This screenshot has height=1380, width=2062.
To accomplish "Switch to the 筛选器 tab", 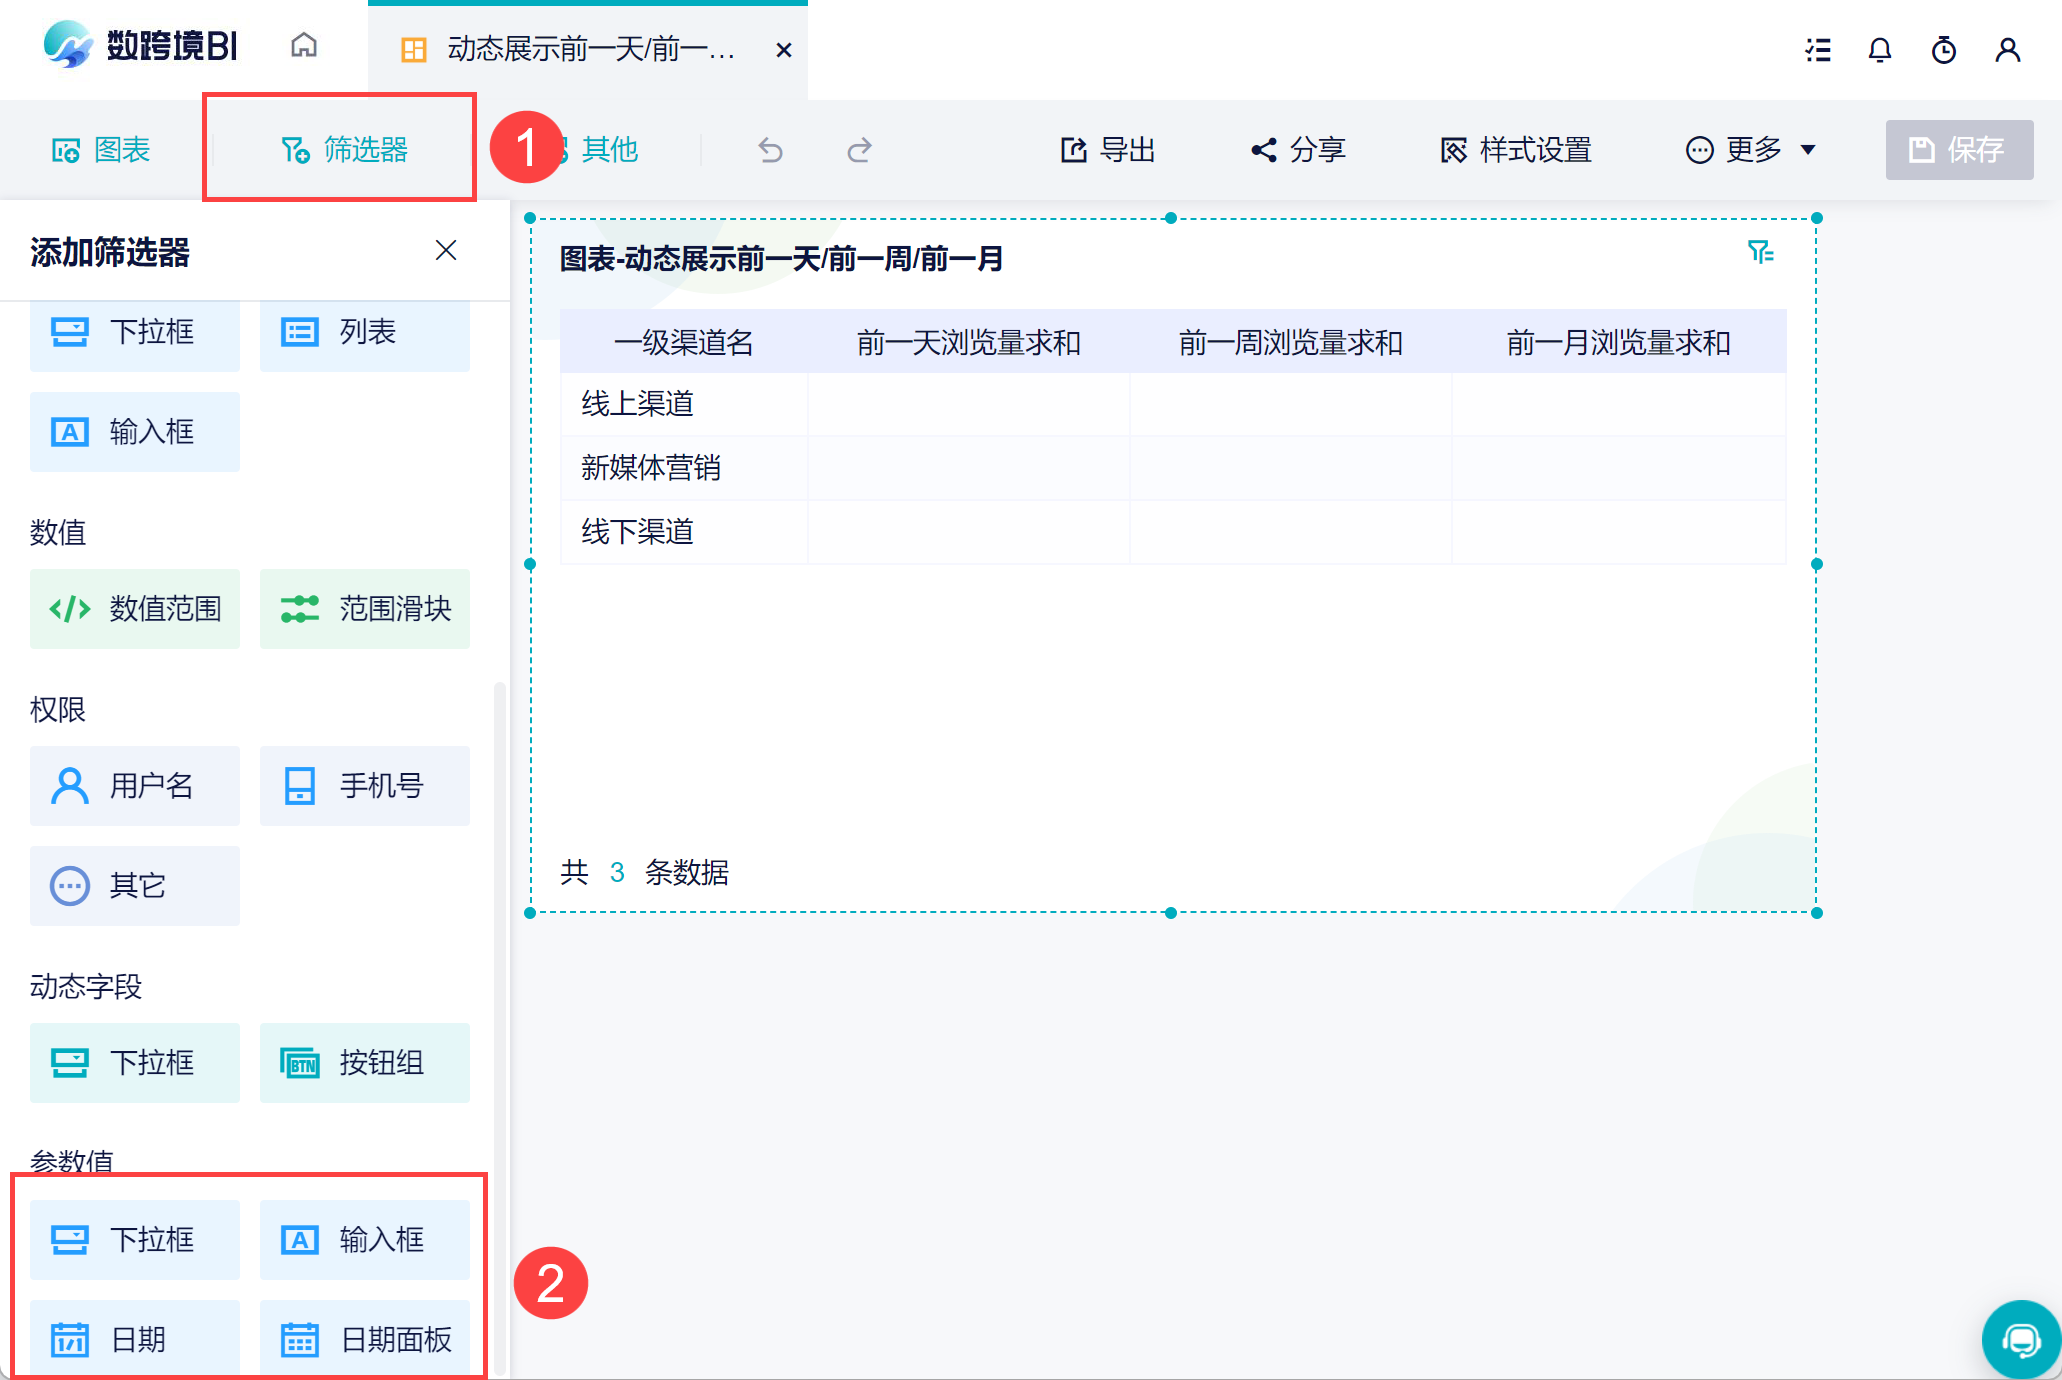I will tap(344, 150).
